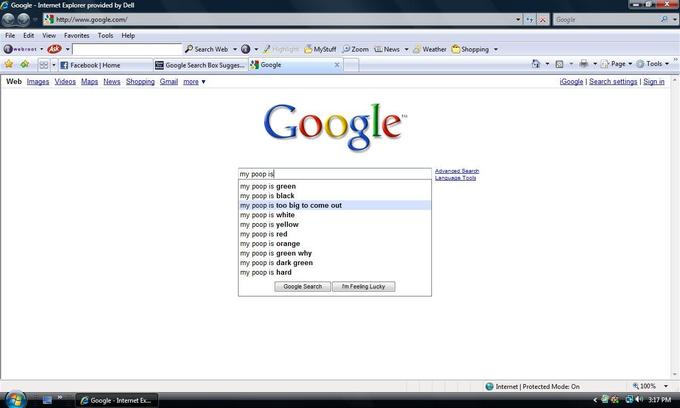Click the Google - Internet Explorer taskbar button

pos(117,400)
